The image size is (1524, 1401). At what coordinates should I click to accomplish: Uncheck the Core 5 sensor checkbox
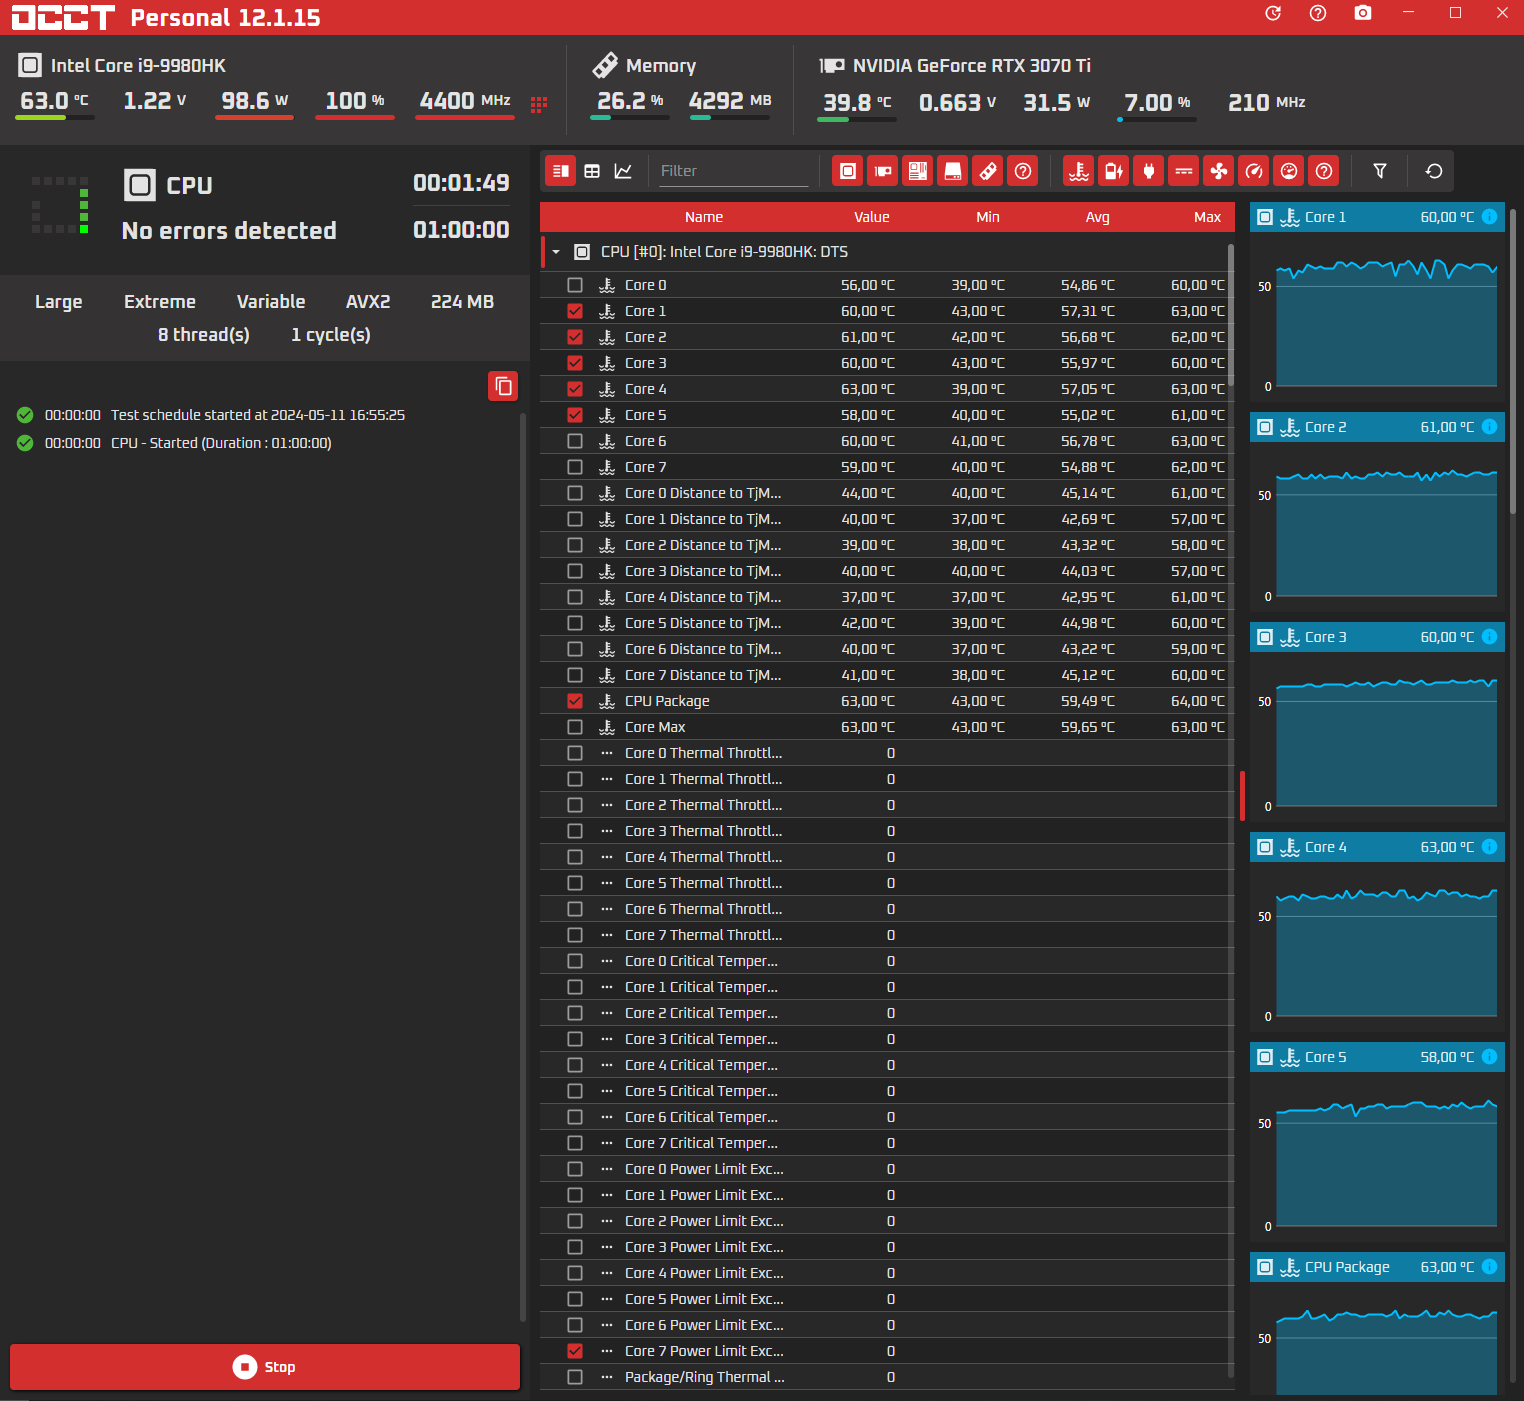575,415
